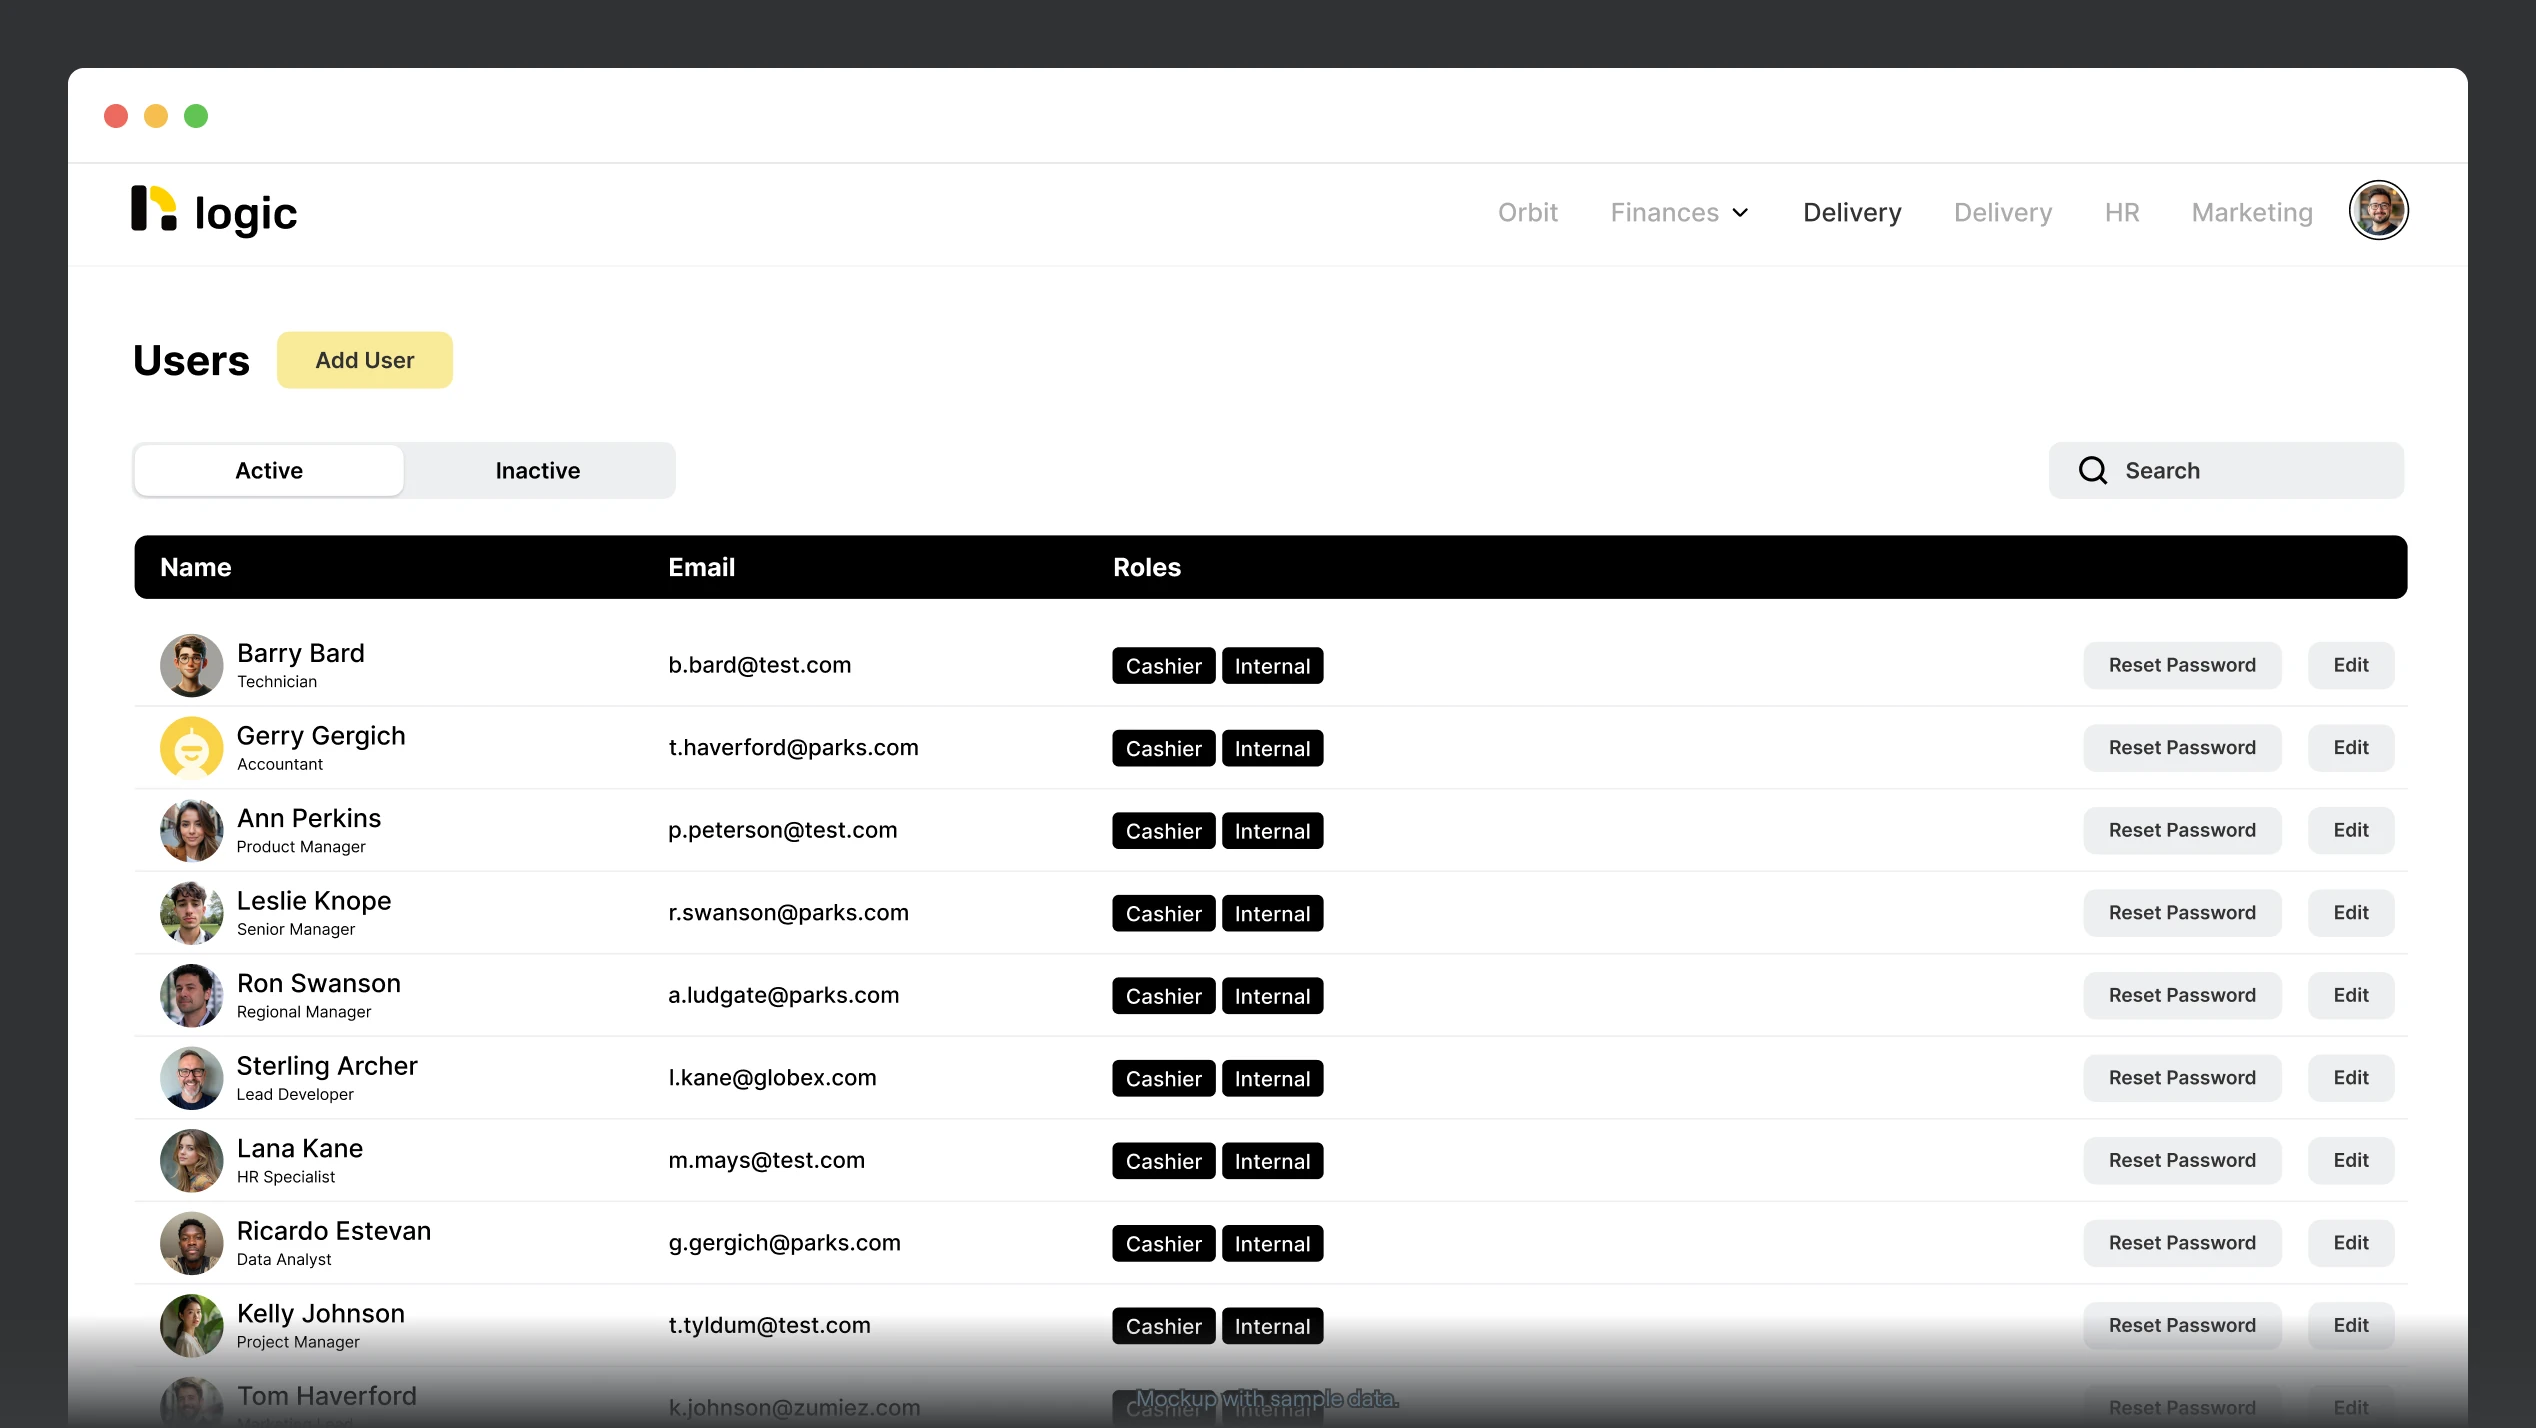Switch to the Active users tab

269,470
